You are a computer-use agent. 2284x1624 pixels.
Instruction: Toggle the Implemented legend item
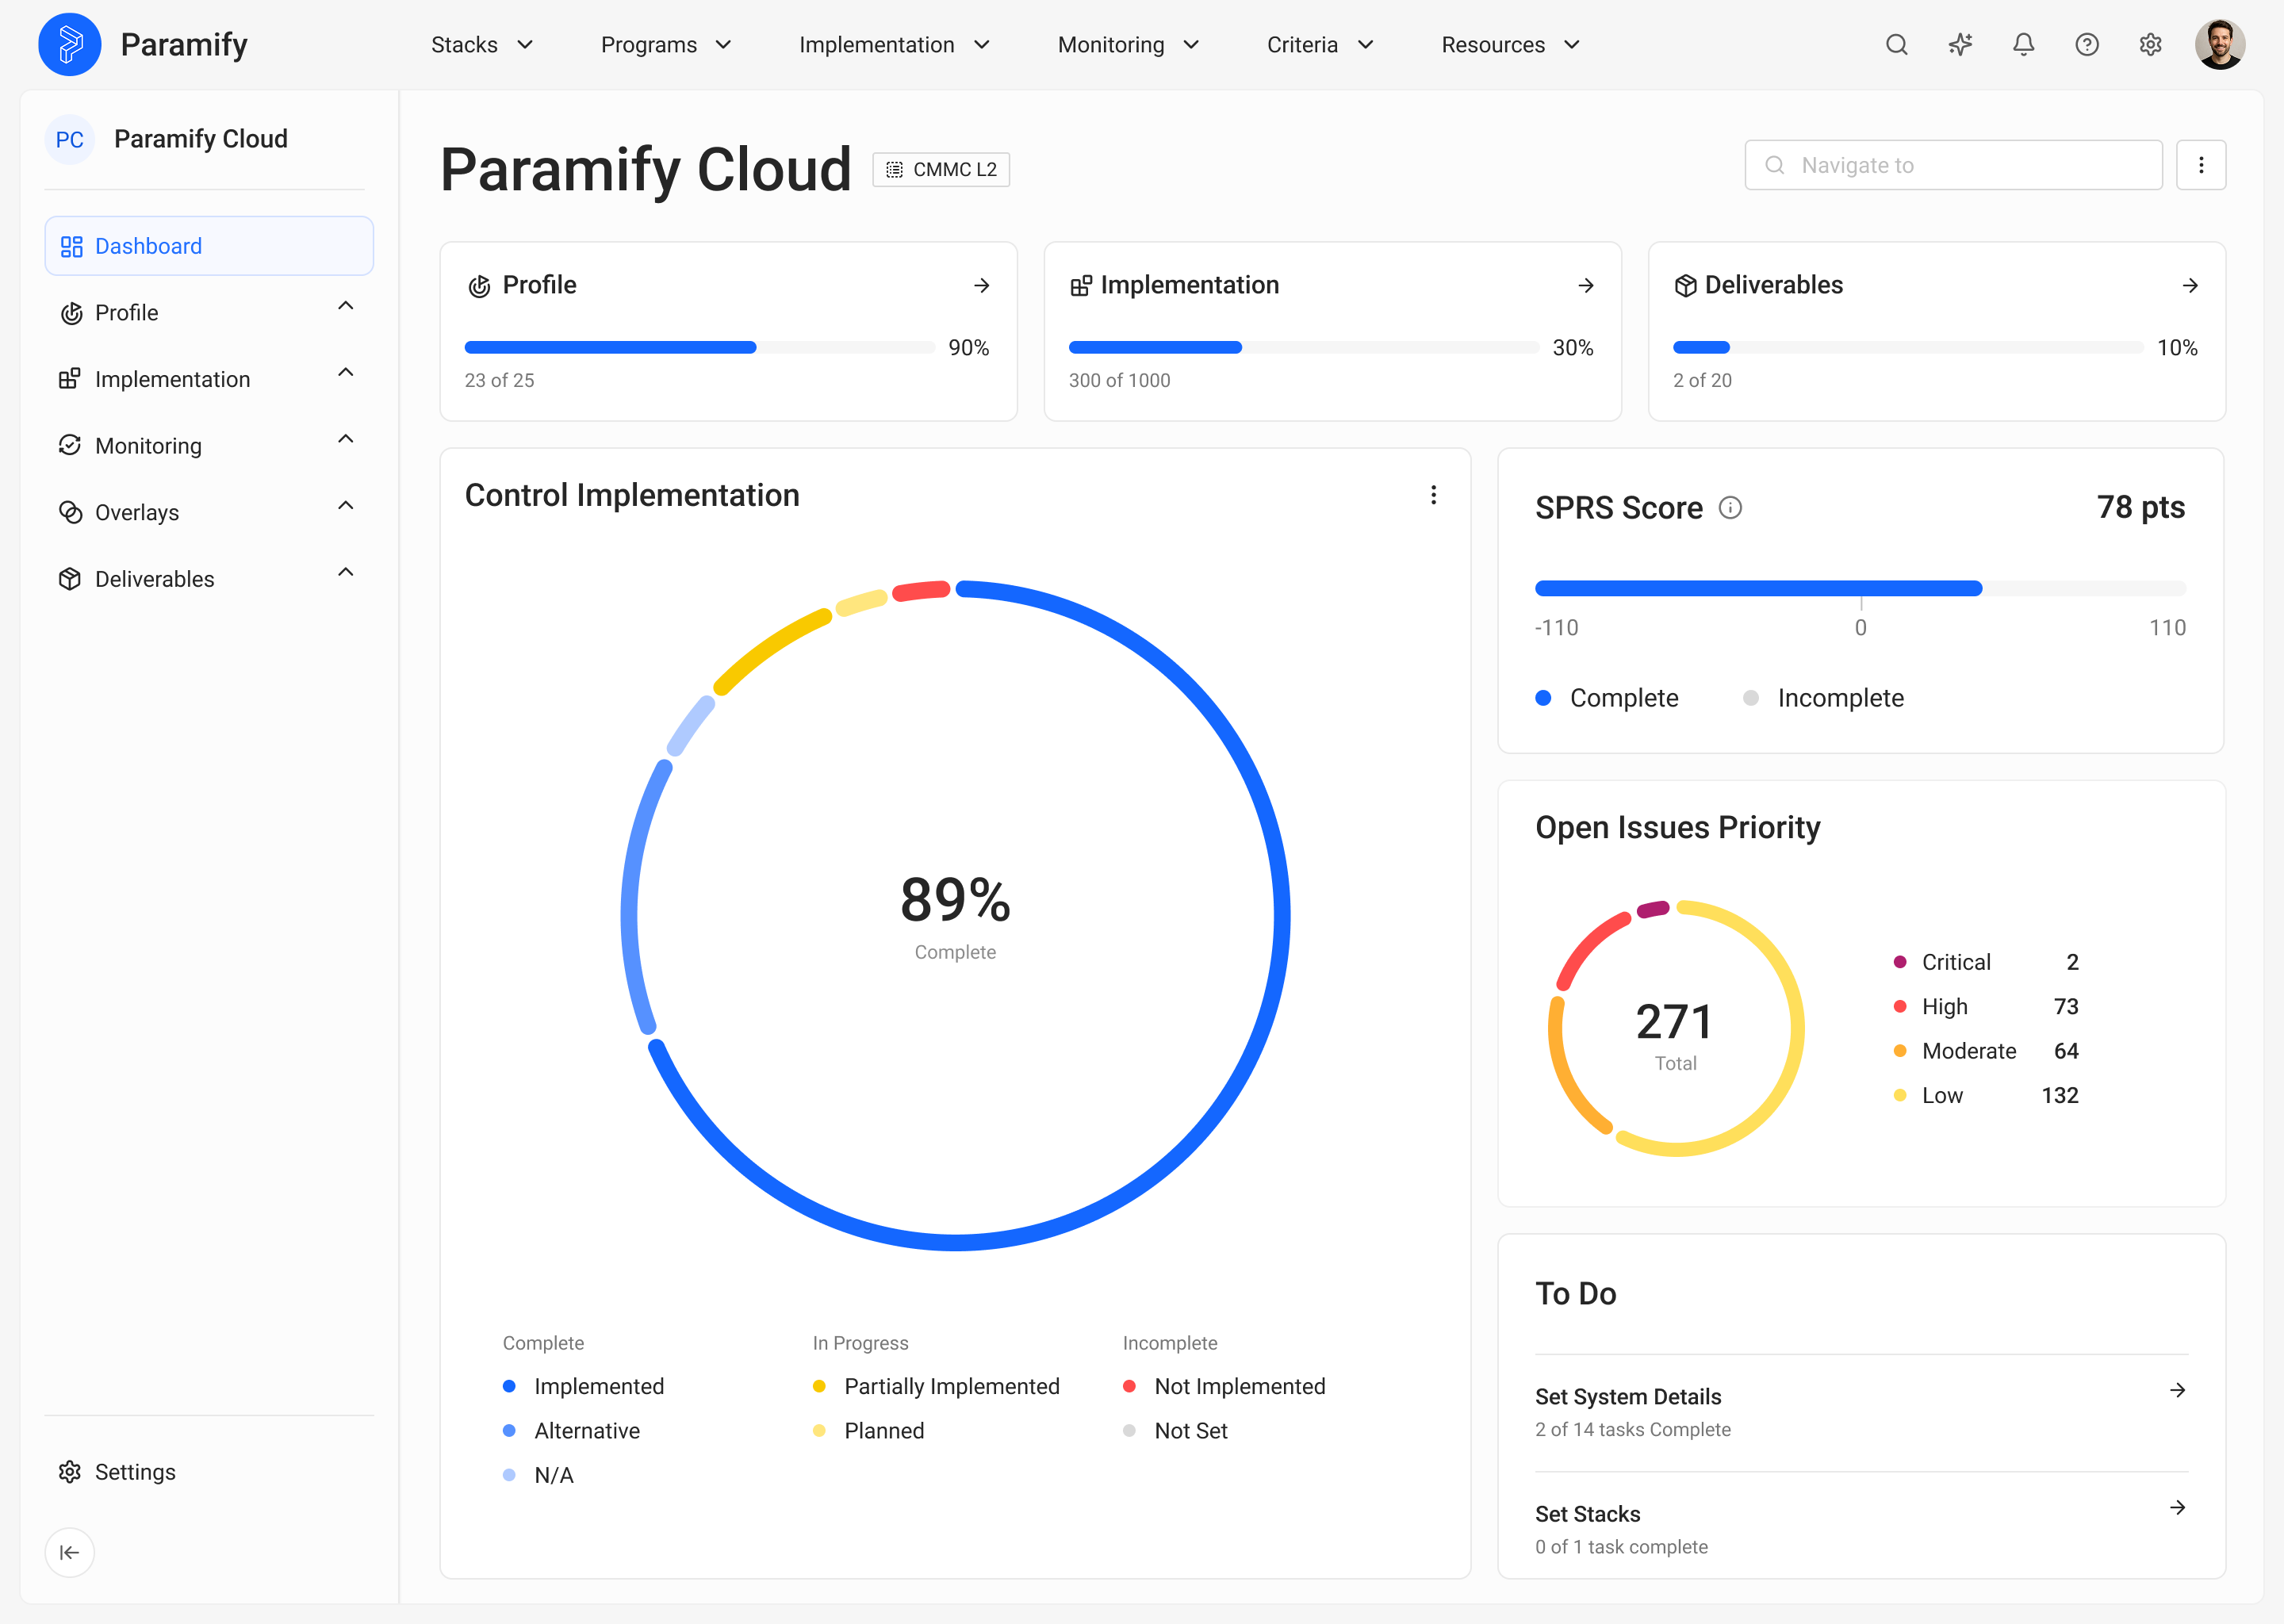[598, 1386]
